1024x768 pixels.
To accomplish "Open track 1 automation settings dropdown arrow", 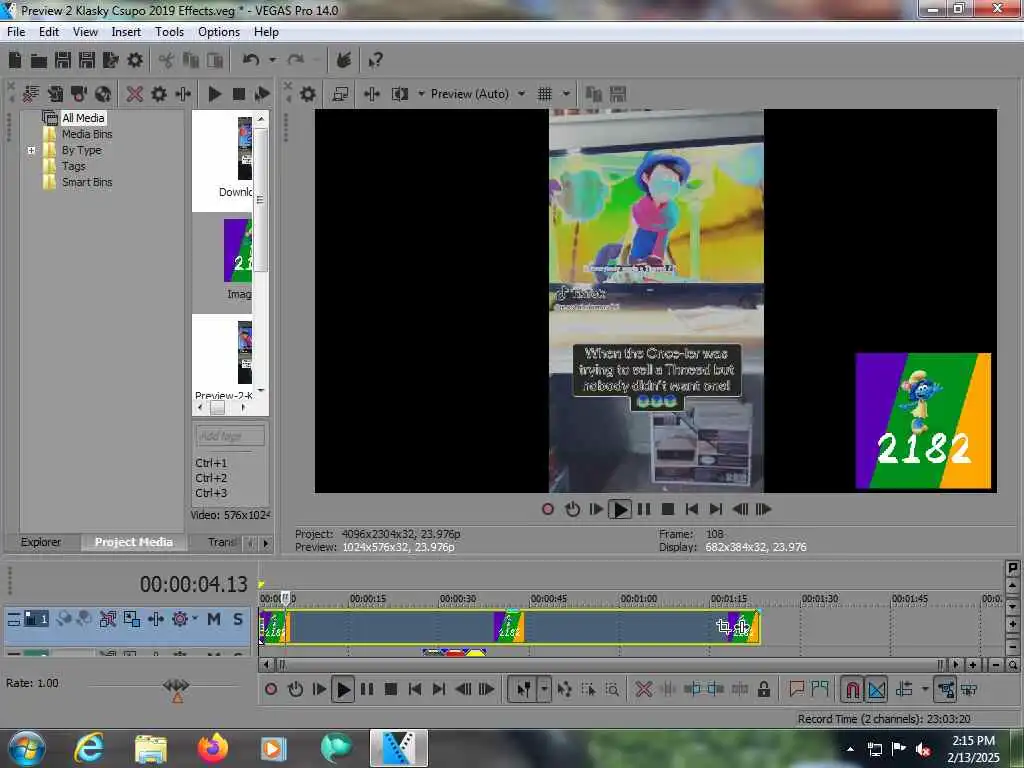I will (x=195, y=618).
